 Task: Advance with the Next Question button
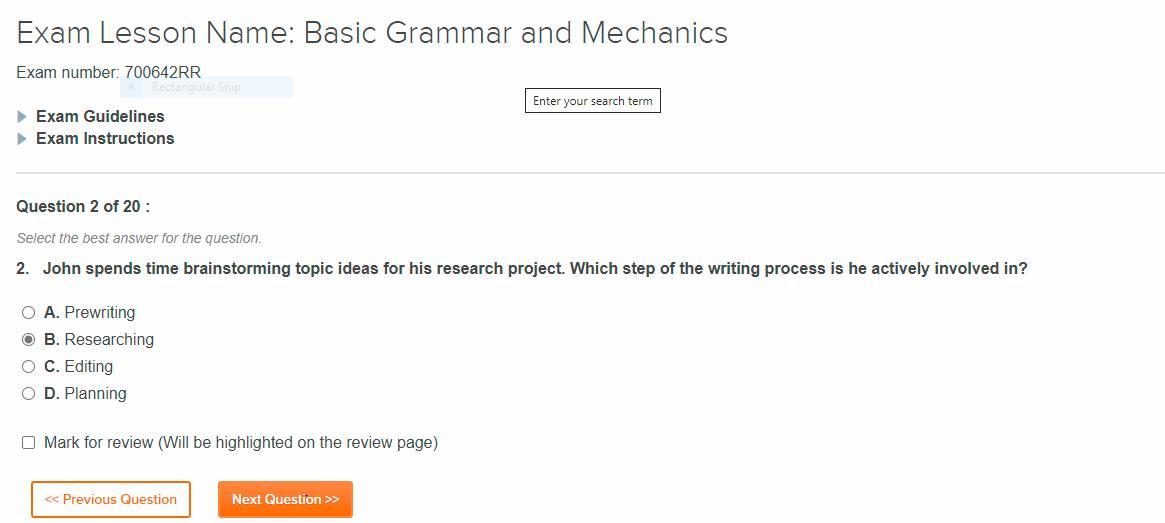(x=285, y=500)
